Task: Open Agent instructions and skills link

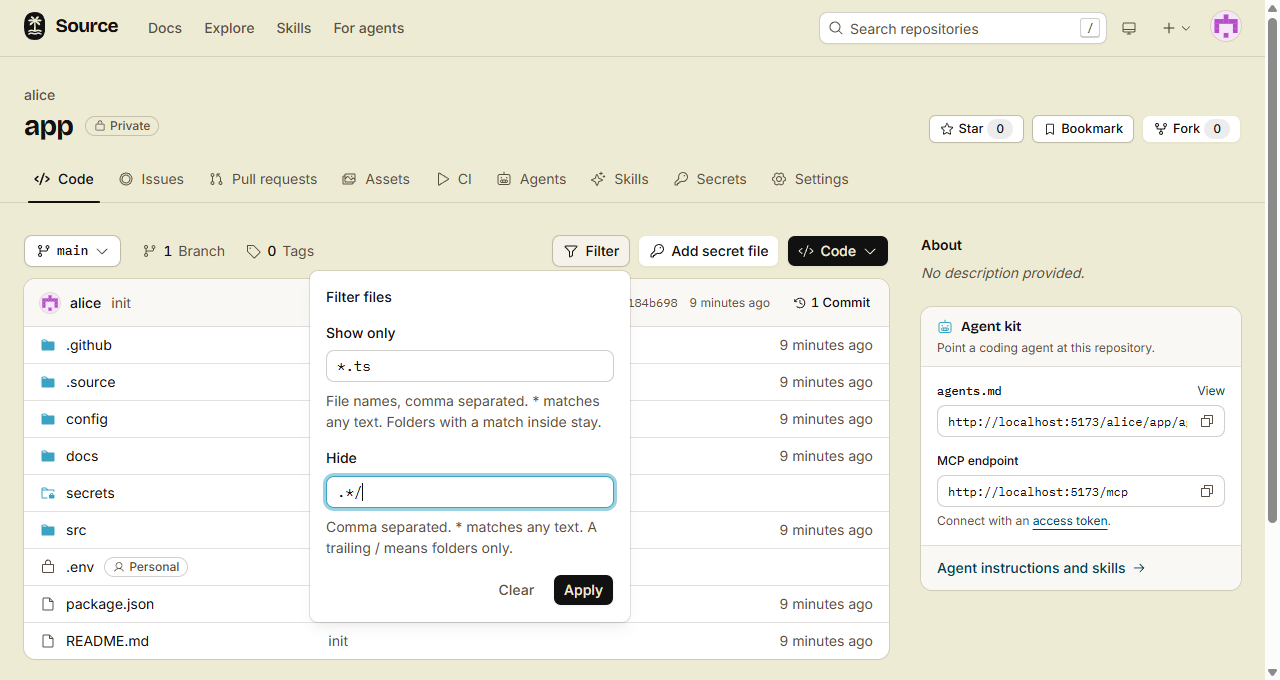Action: coord(1041,568)
